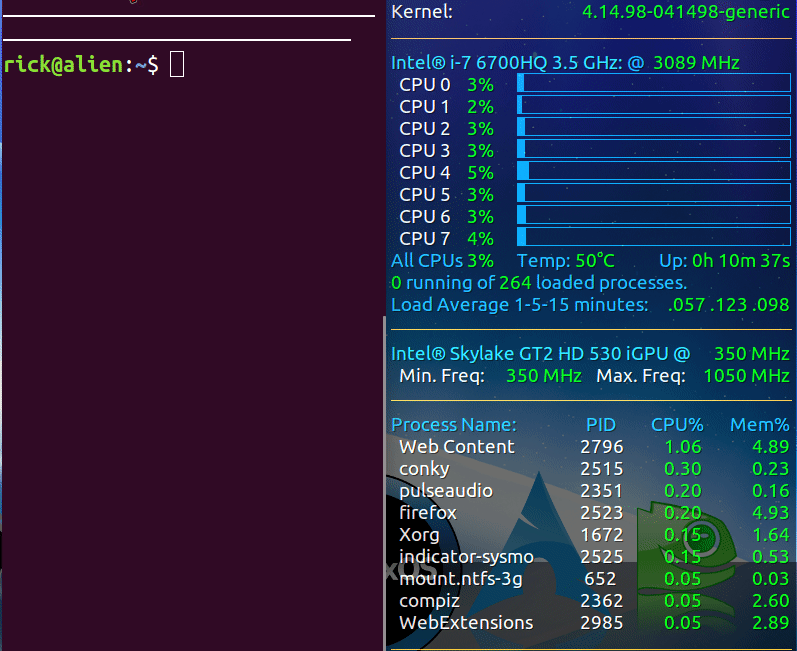Image resolution: width=797 pixels, height=651 pixels.
Task: Click the Web Content process row
Action: pos(594,447)
